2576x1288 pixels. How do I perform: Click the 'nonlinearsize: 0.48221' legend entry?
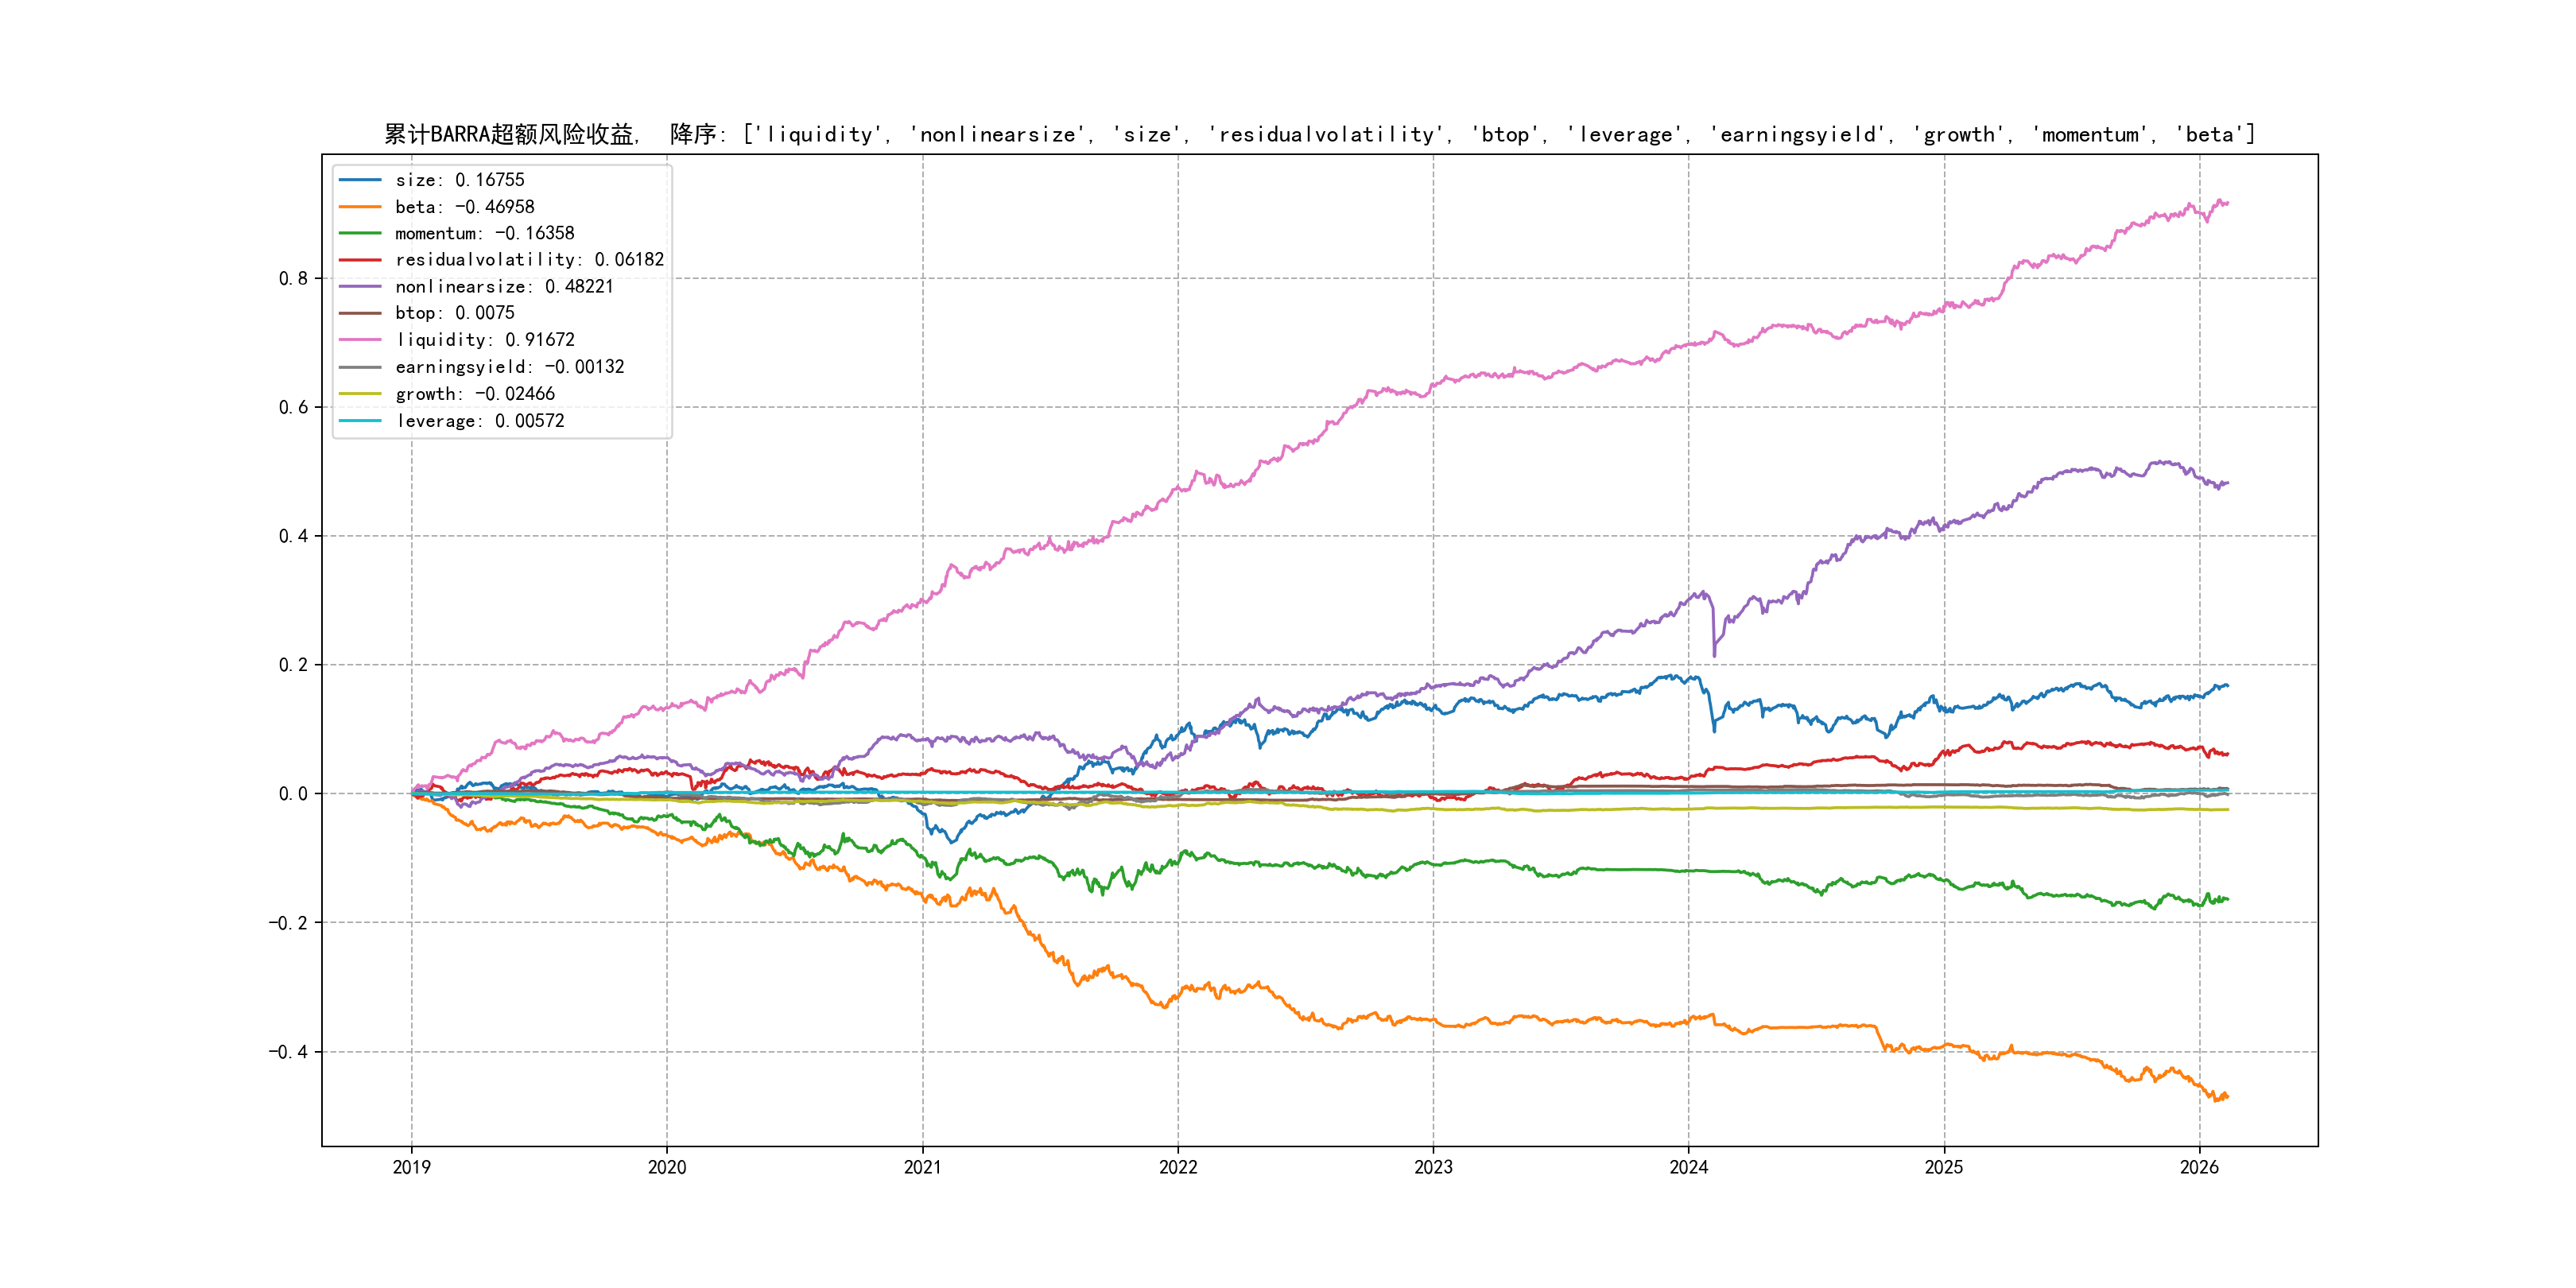click(x=504, y=287)
